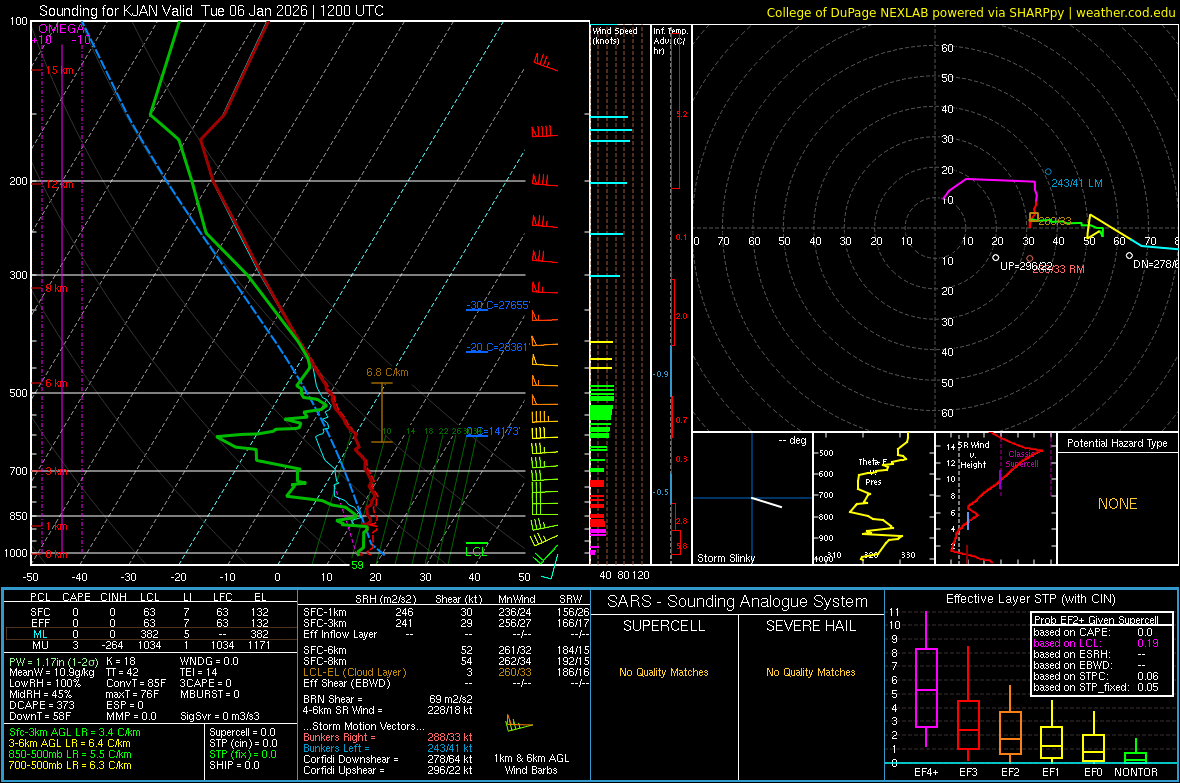Click the 1km & 6km AGL wind barb icon
The image size is (1180, 783).
[x=519, y=726]
